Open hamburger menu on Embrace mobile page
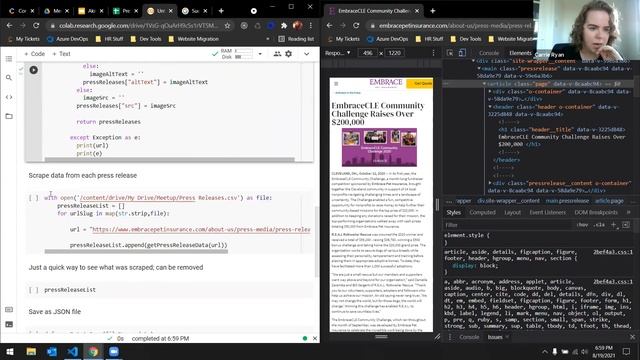640x360 pixels. click(x=336, y=84)
